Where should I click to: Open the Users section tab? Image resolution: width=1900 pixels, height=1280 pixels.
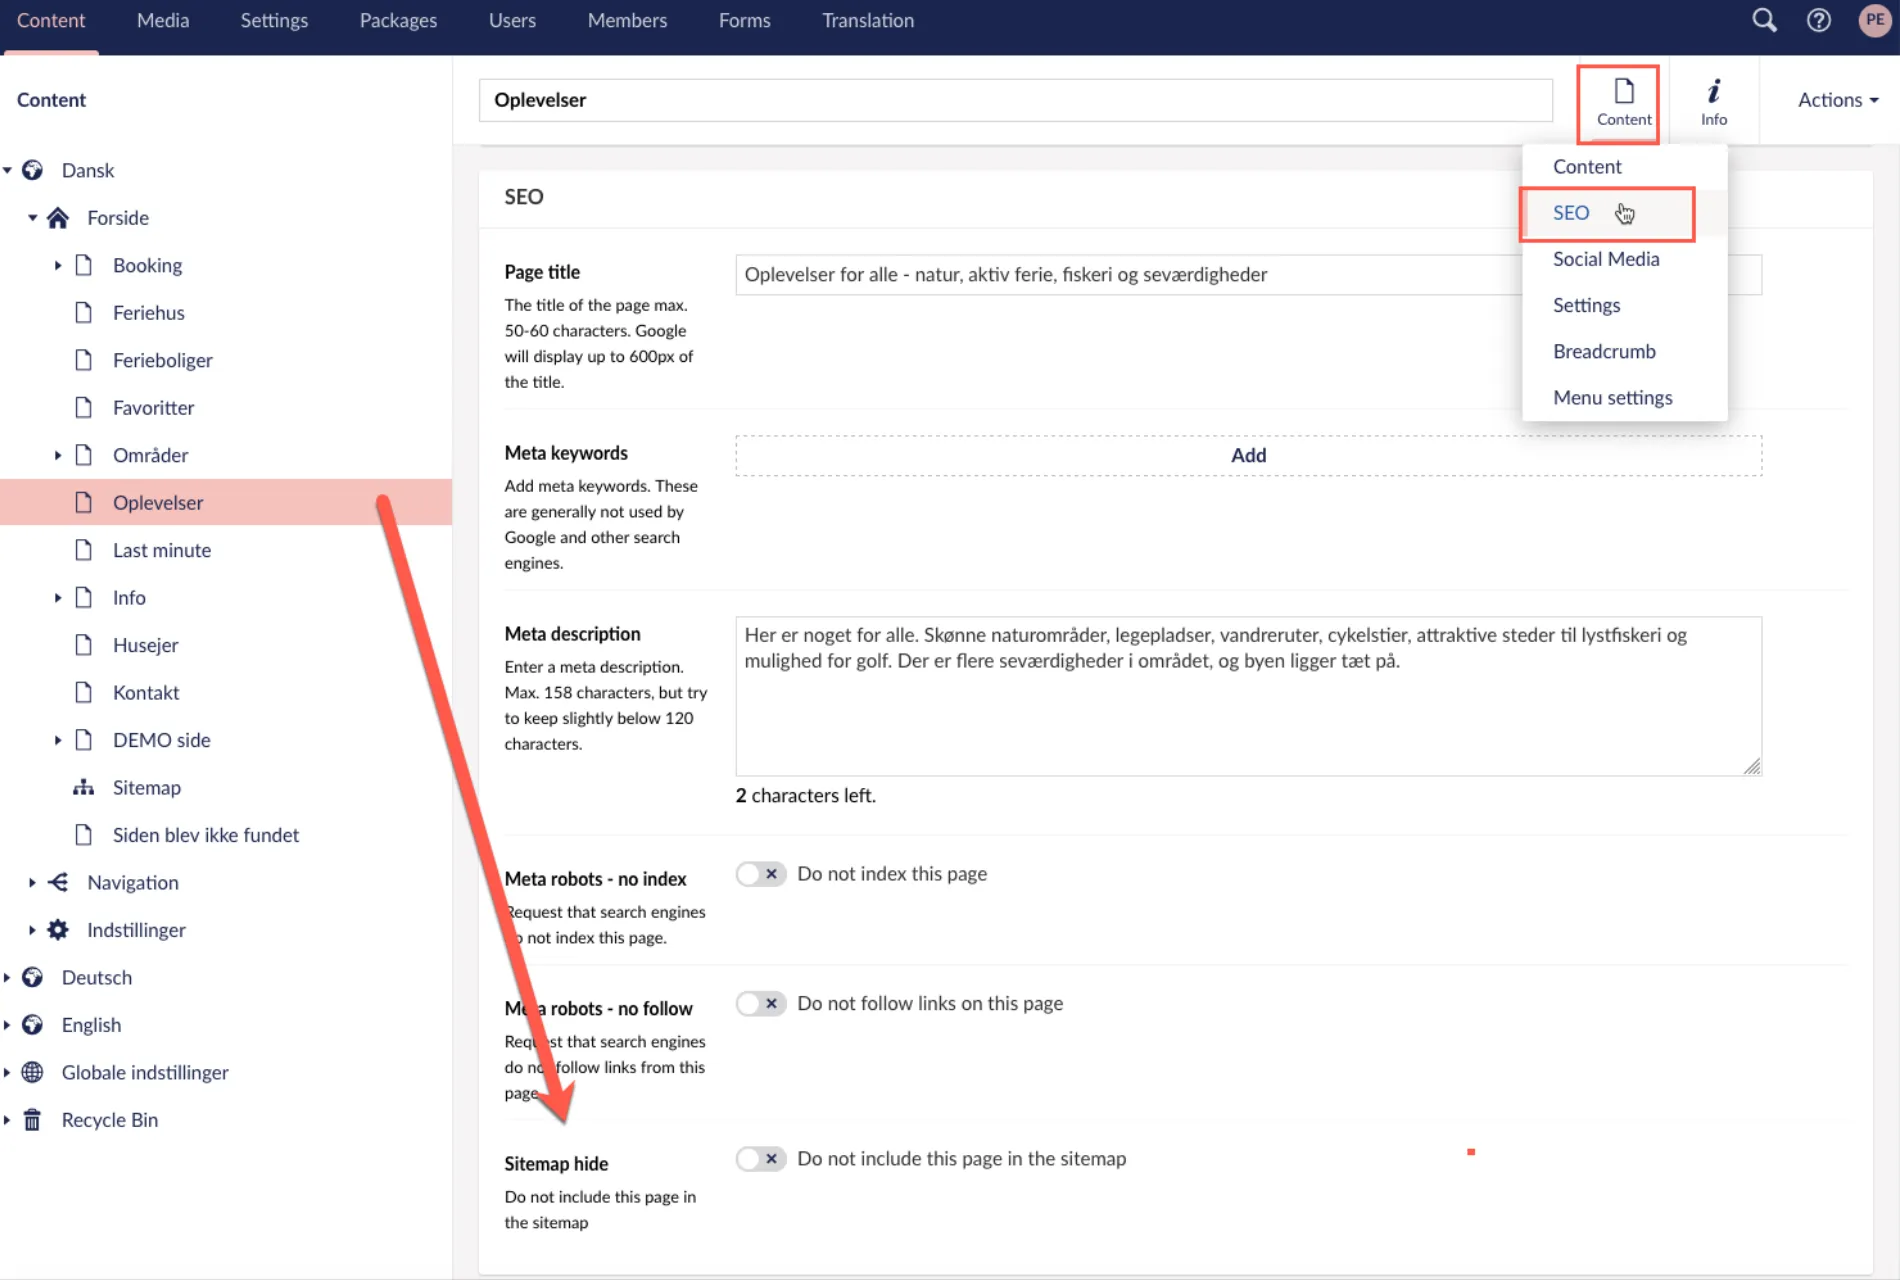(x=512, y=20)
